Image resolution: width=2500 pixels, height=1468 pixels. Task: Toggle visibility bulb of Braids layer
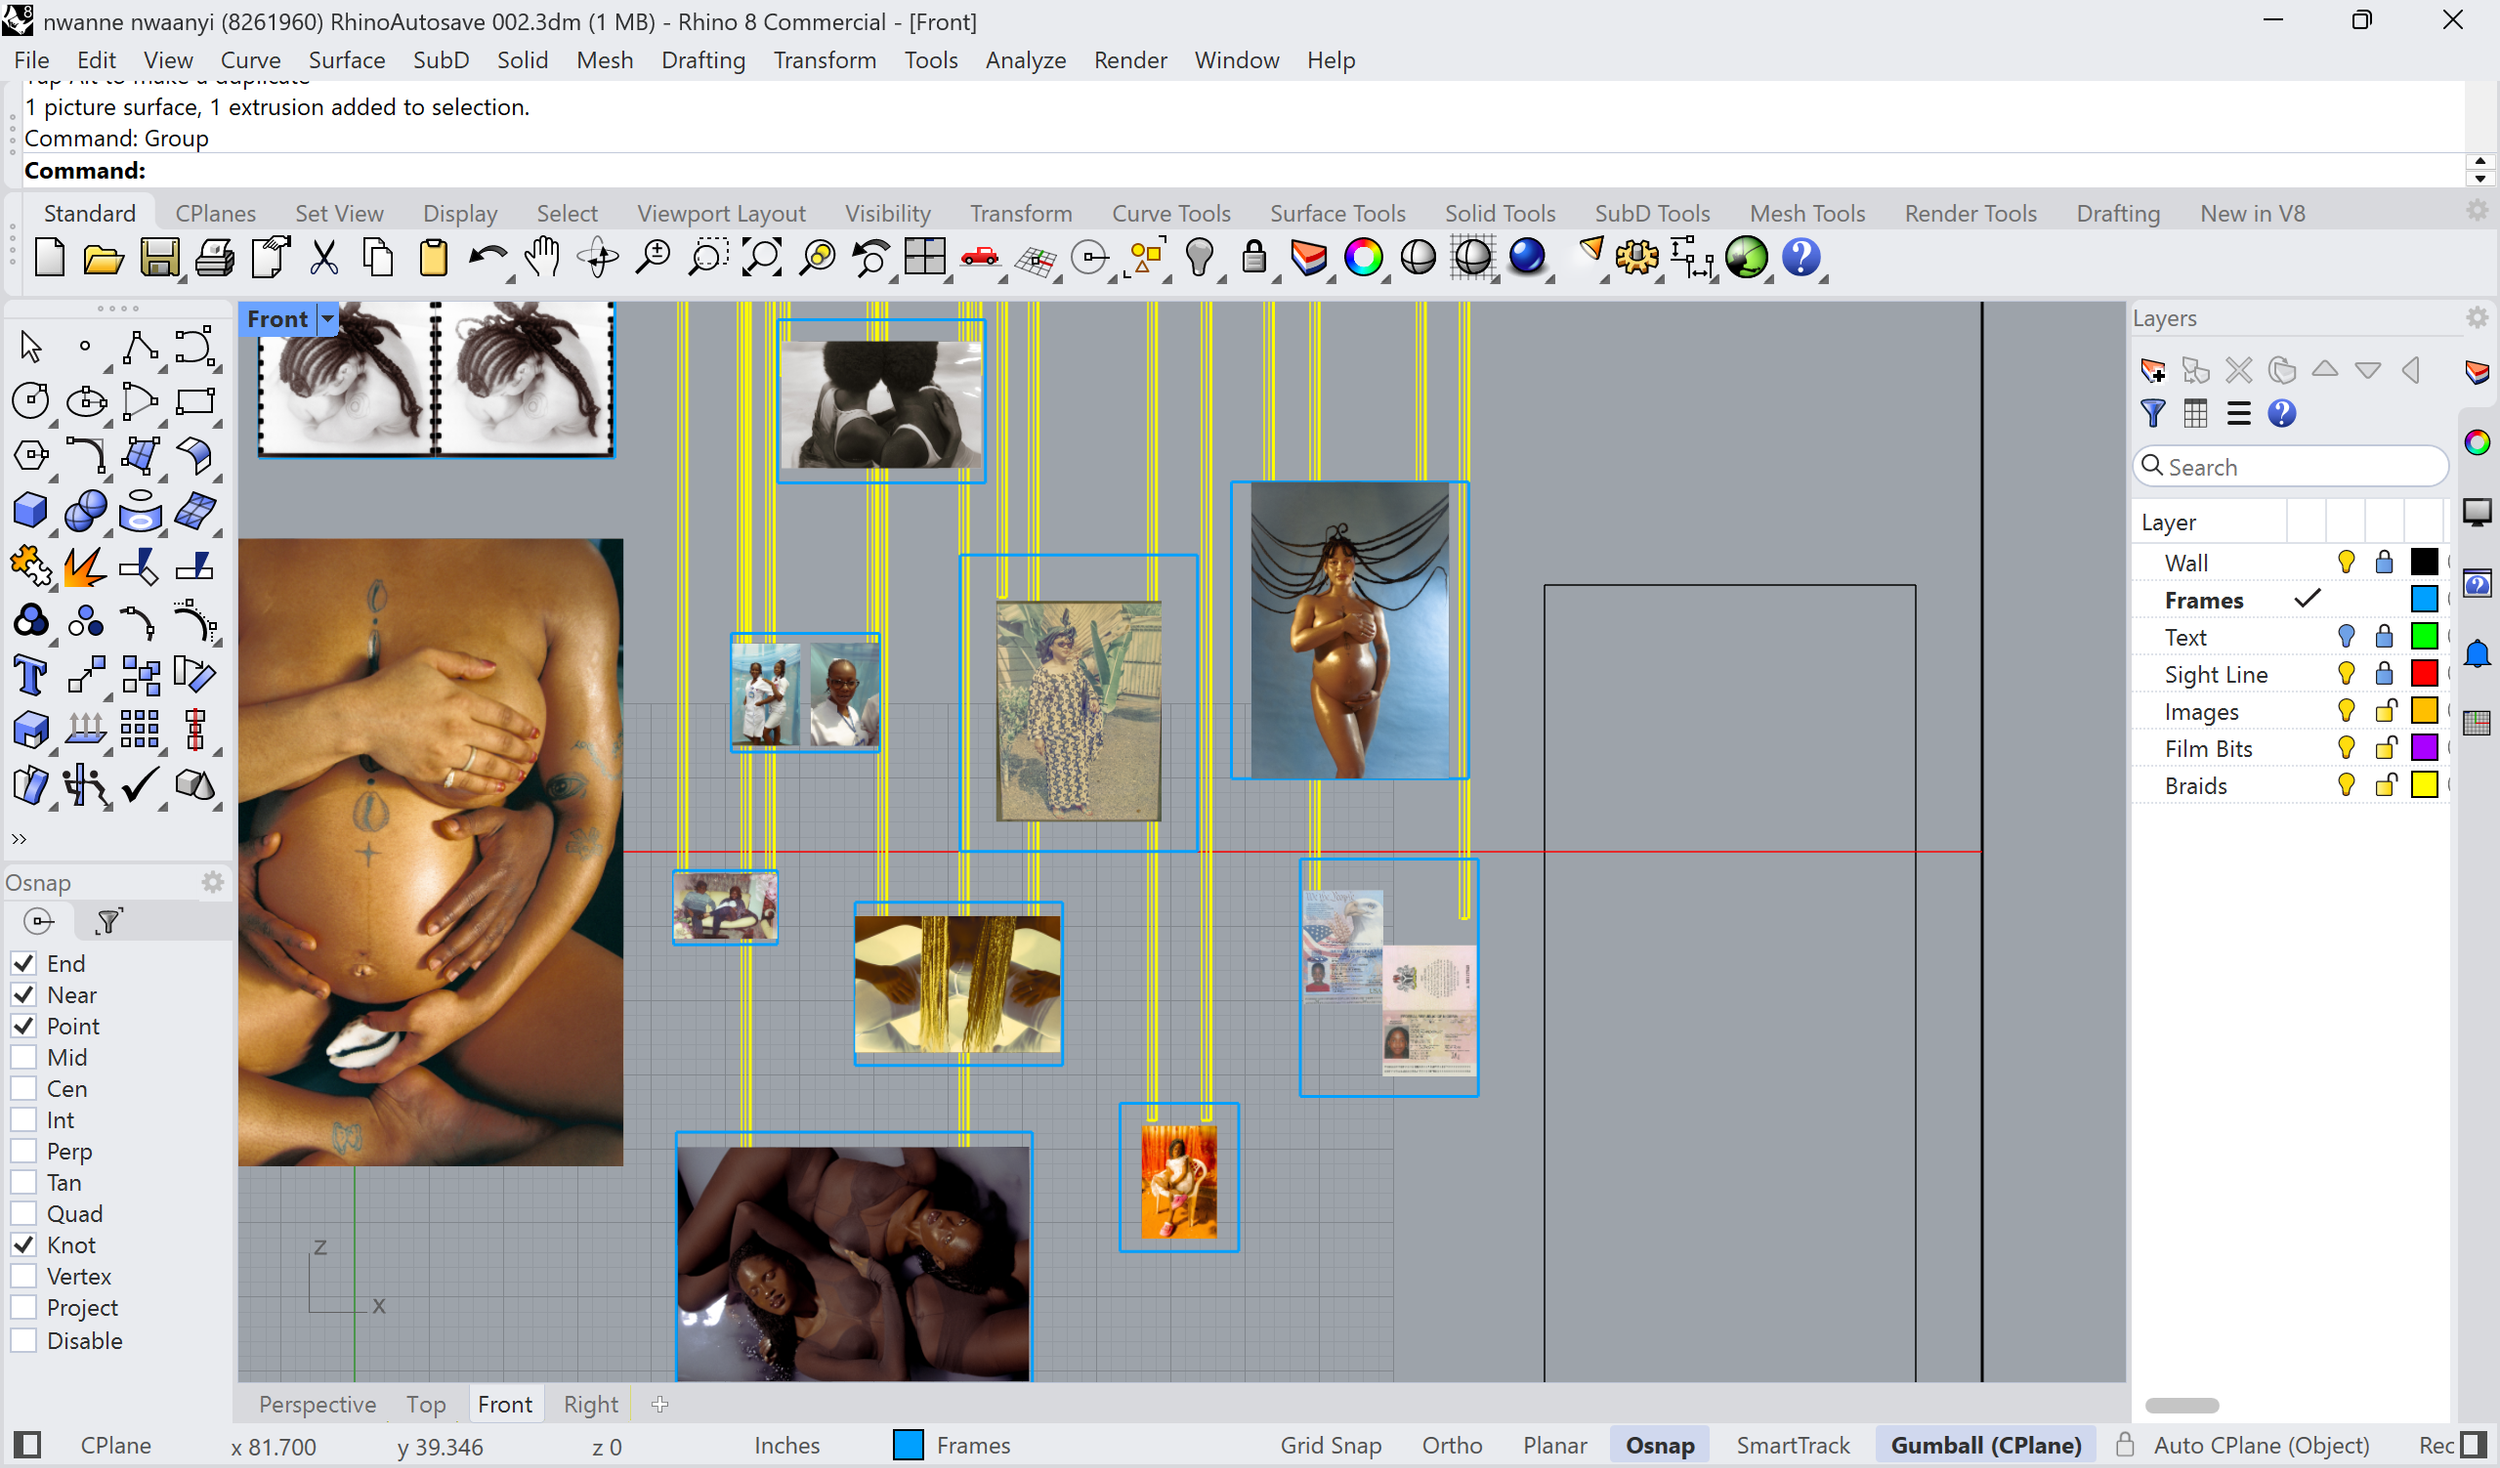[x=2346, y=785]
